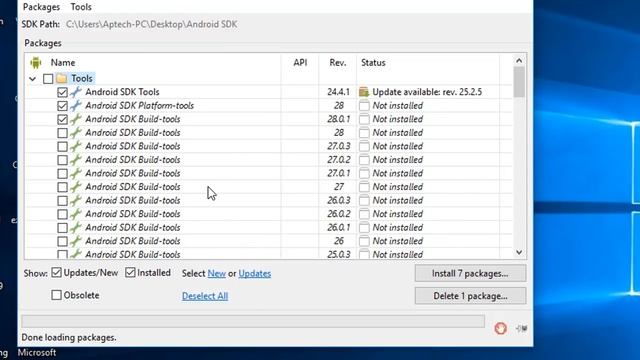Click the Updates selection link
Screen dimensions: 640x360
[x=255, y=273]
